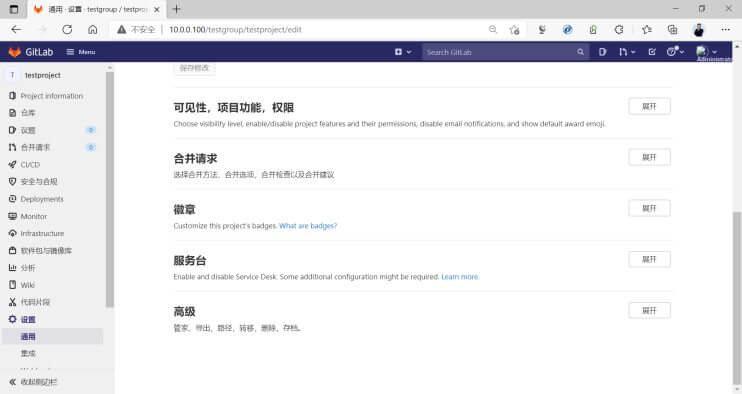The width and height of the screenshot is (742, 394).
Task: Click the search magnifier icon
Action: (580, 52)
